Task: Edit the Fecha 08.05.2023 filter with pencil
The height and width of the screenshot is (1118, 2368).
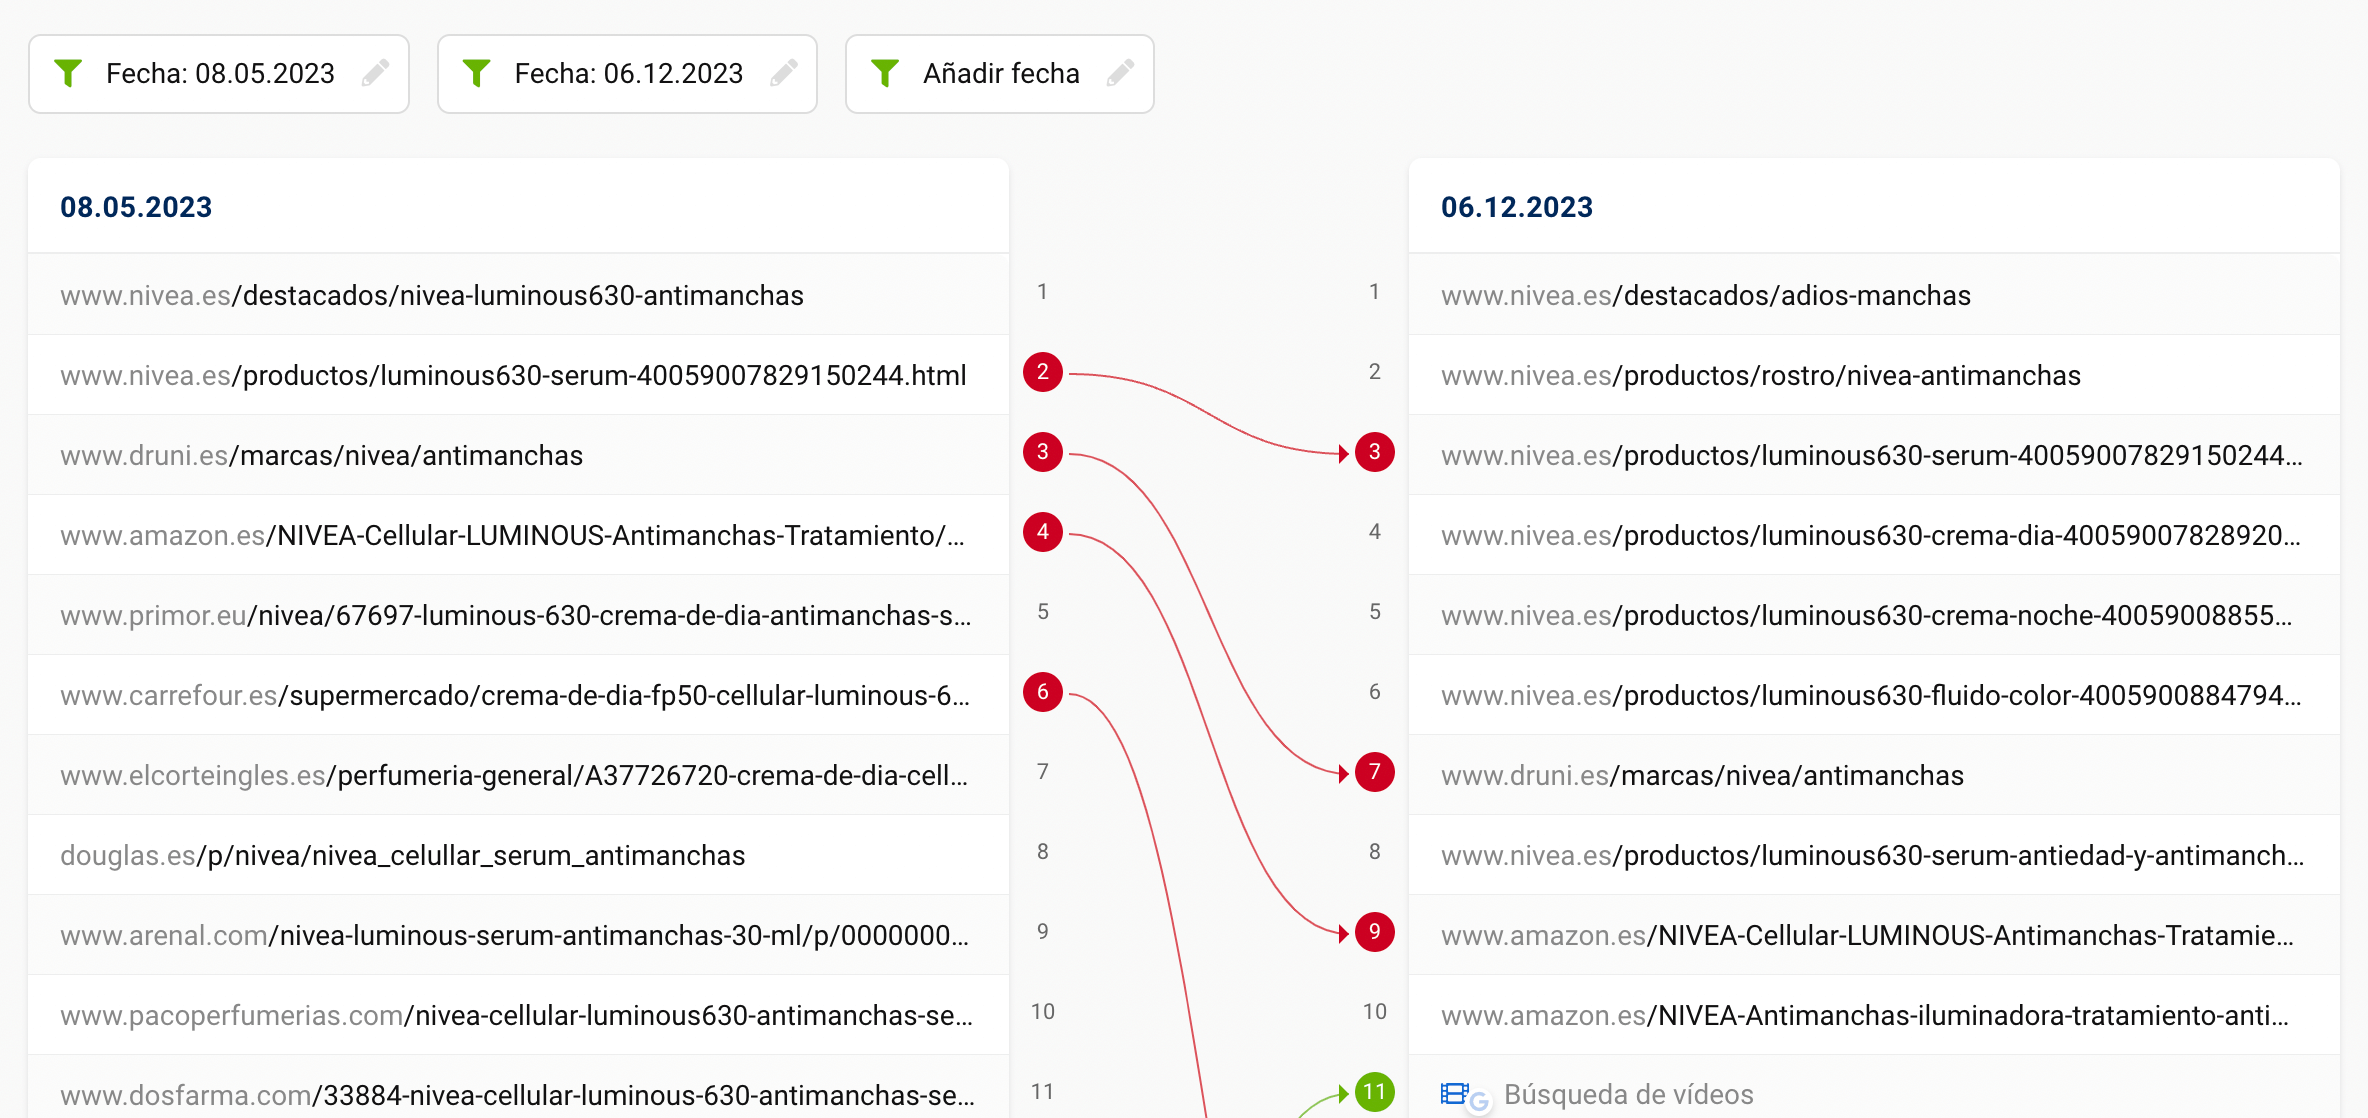Action: pyautogui.click(x=376, y=73)
